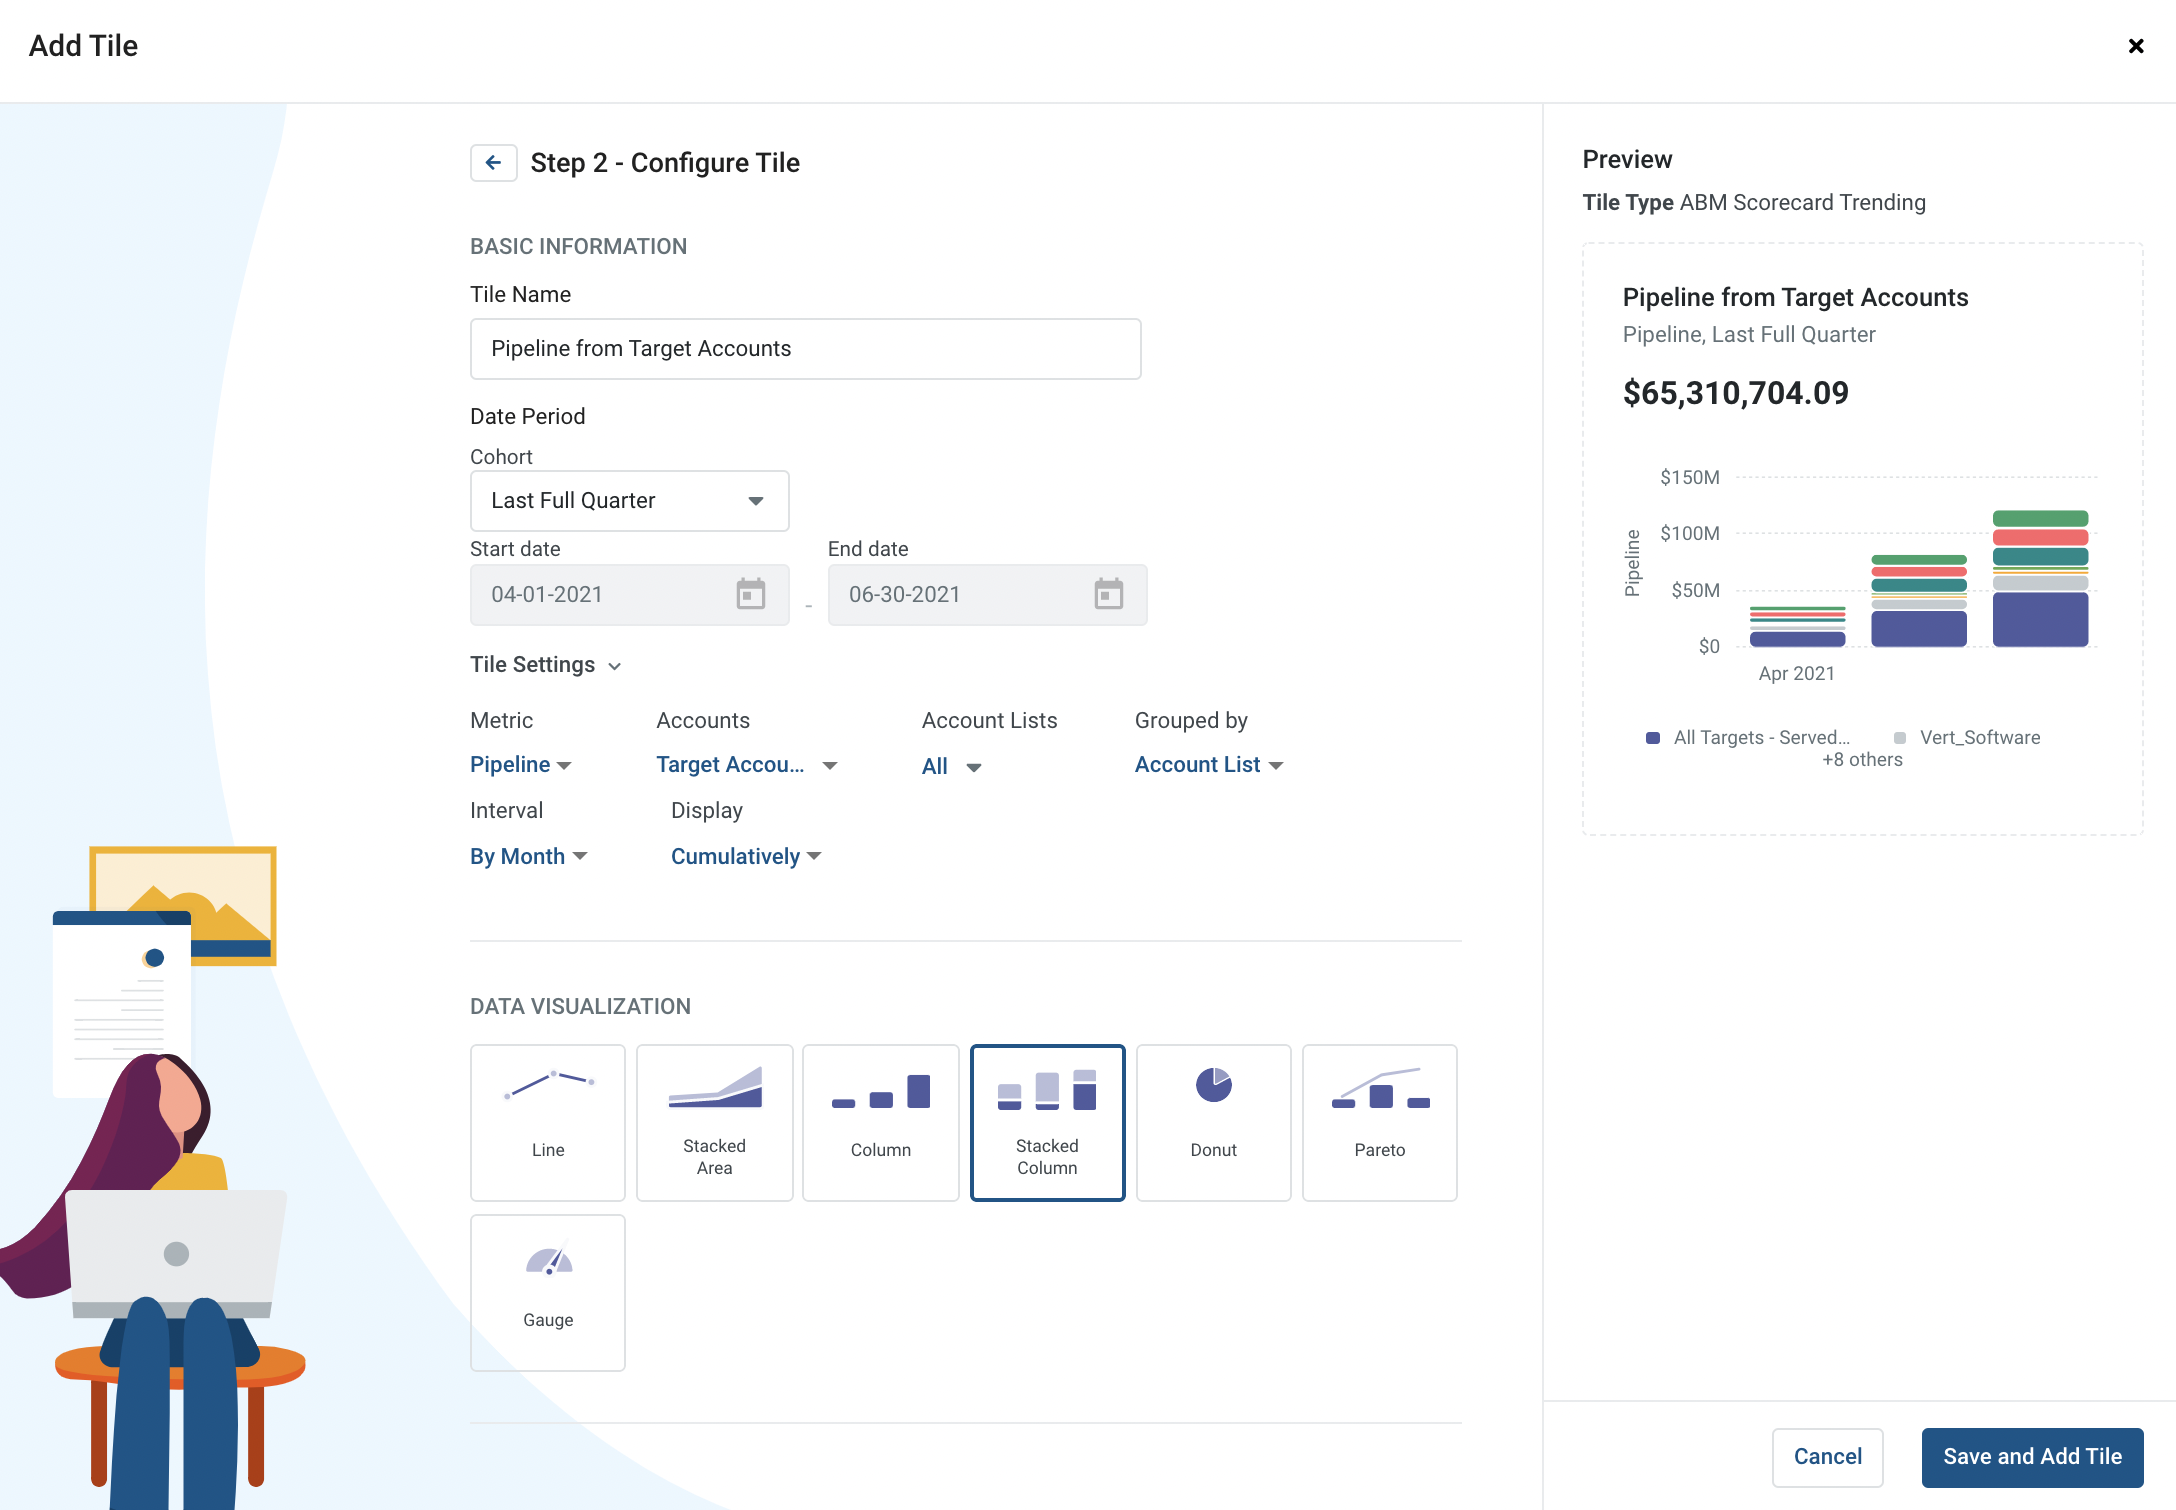This screenshot has width=2176, height=1510.
Task: Click the Vert_Software legend swatch
Action: [x=1900, y=738]
